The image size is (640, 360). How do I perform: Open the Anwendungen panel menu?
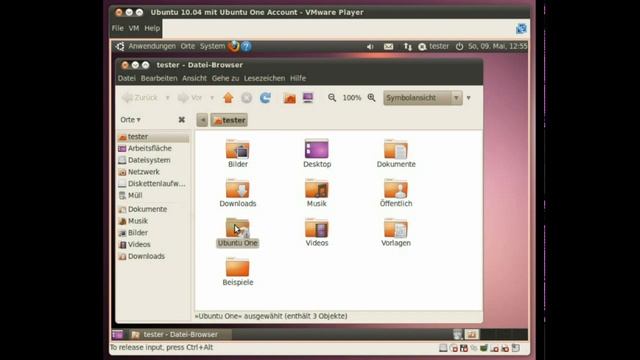pyautogui.click(x=152, y=46)
